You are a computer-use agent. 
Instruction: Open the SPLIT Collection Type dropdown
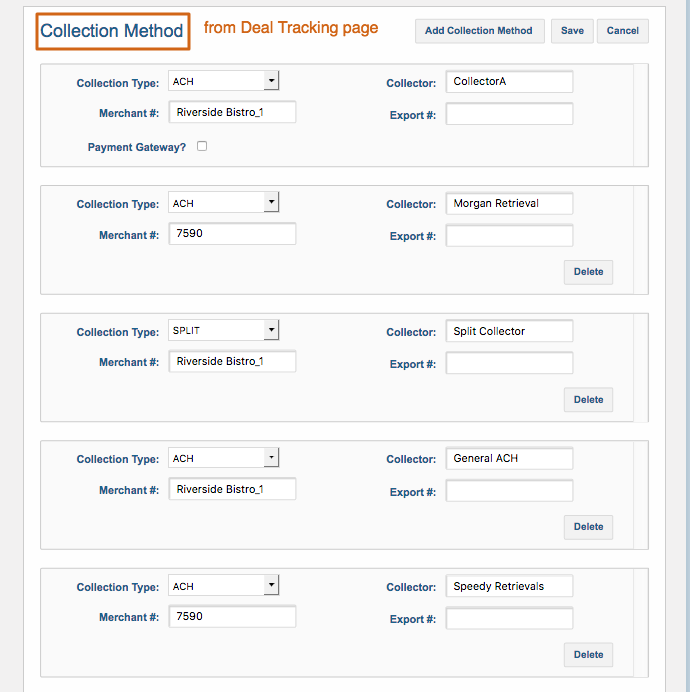point(223,330)
